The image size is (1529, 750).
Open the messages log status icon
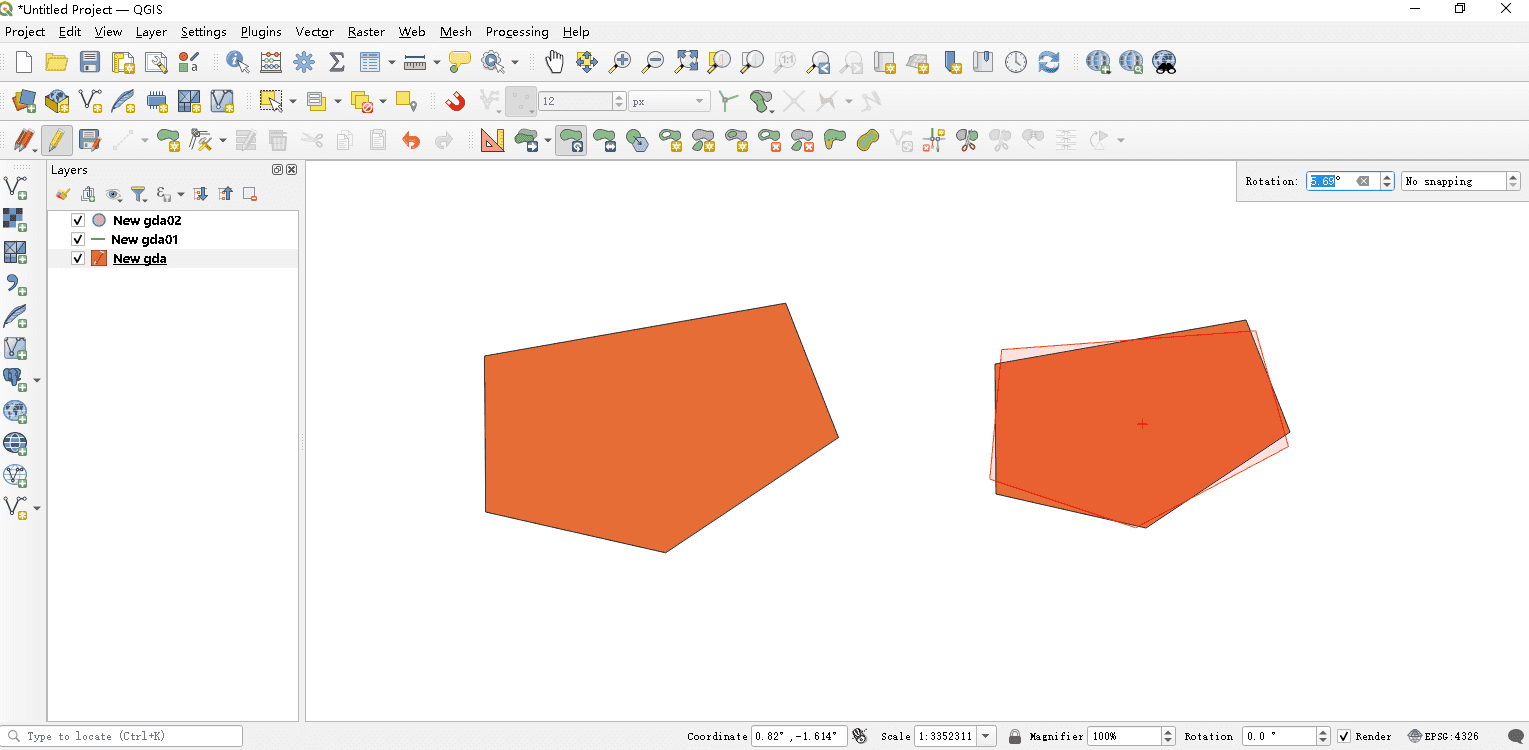1516,736
